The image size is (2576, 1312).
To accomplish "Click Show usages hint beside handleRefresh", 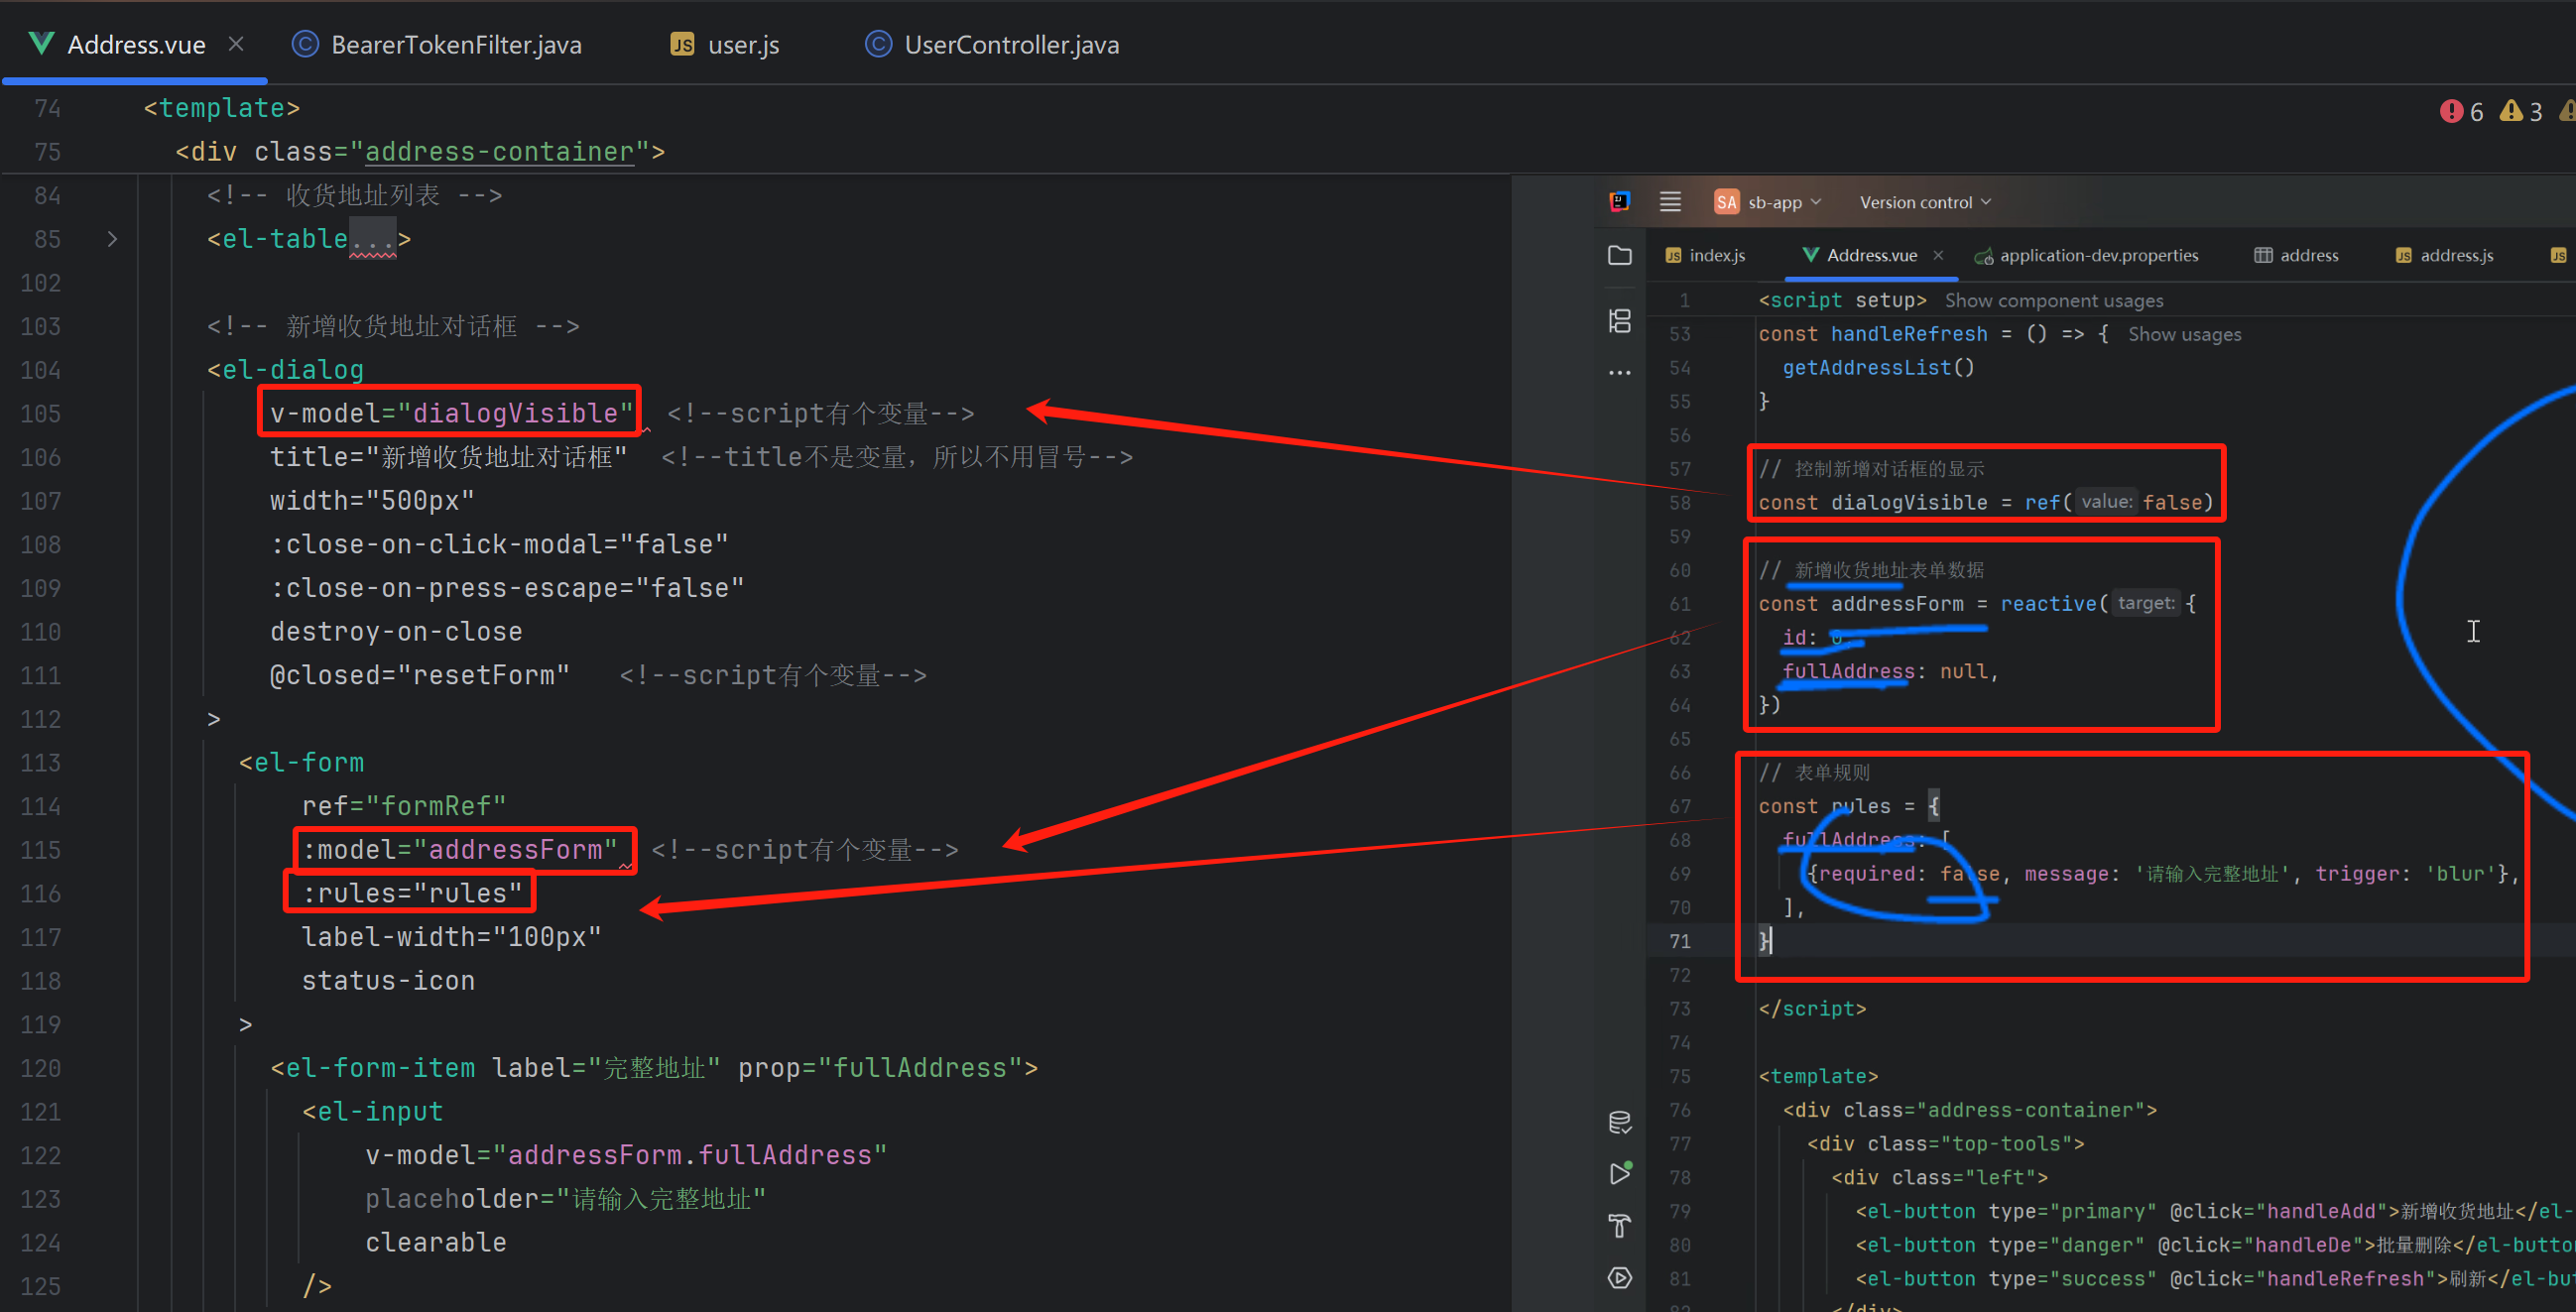I will (x=2184, y=335).
